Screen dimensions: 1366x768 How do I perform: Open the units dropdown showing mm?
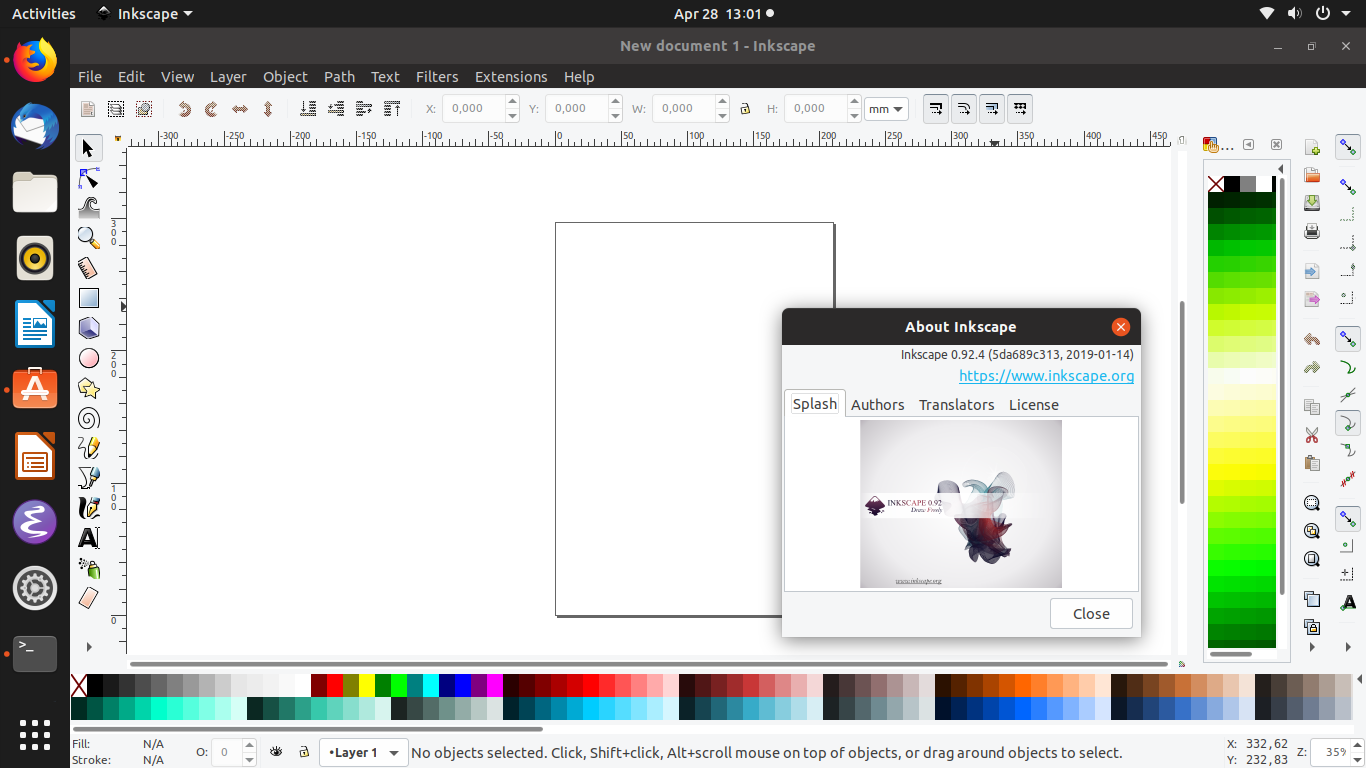(x=886, y=108)
